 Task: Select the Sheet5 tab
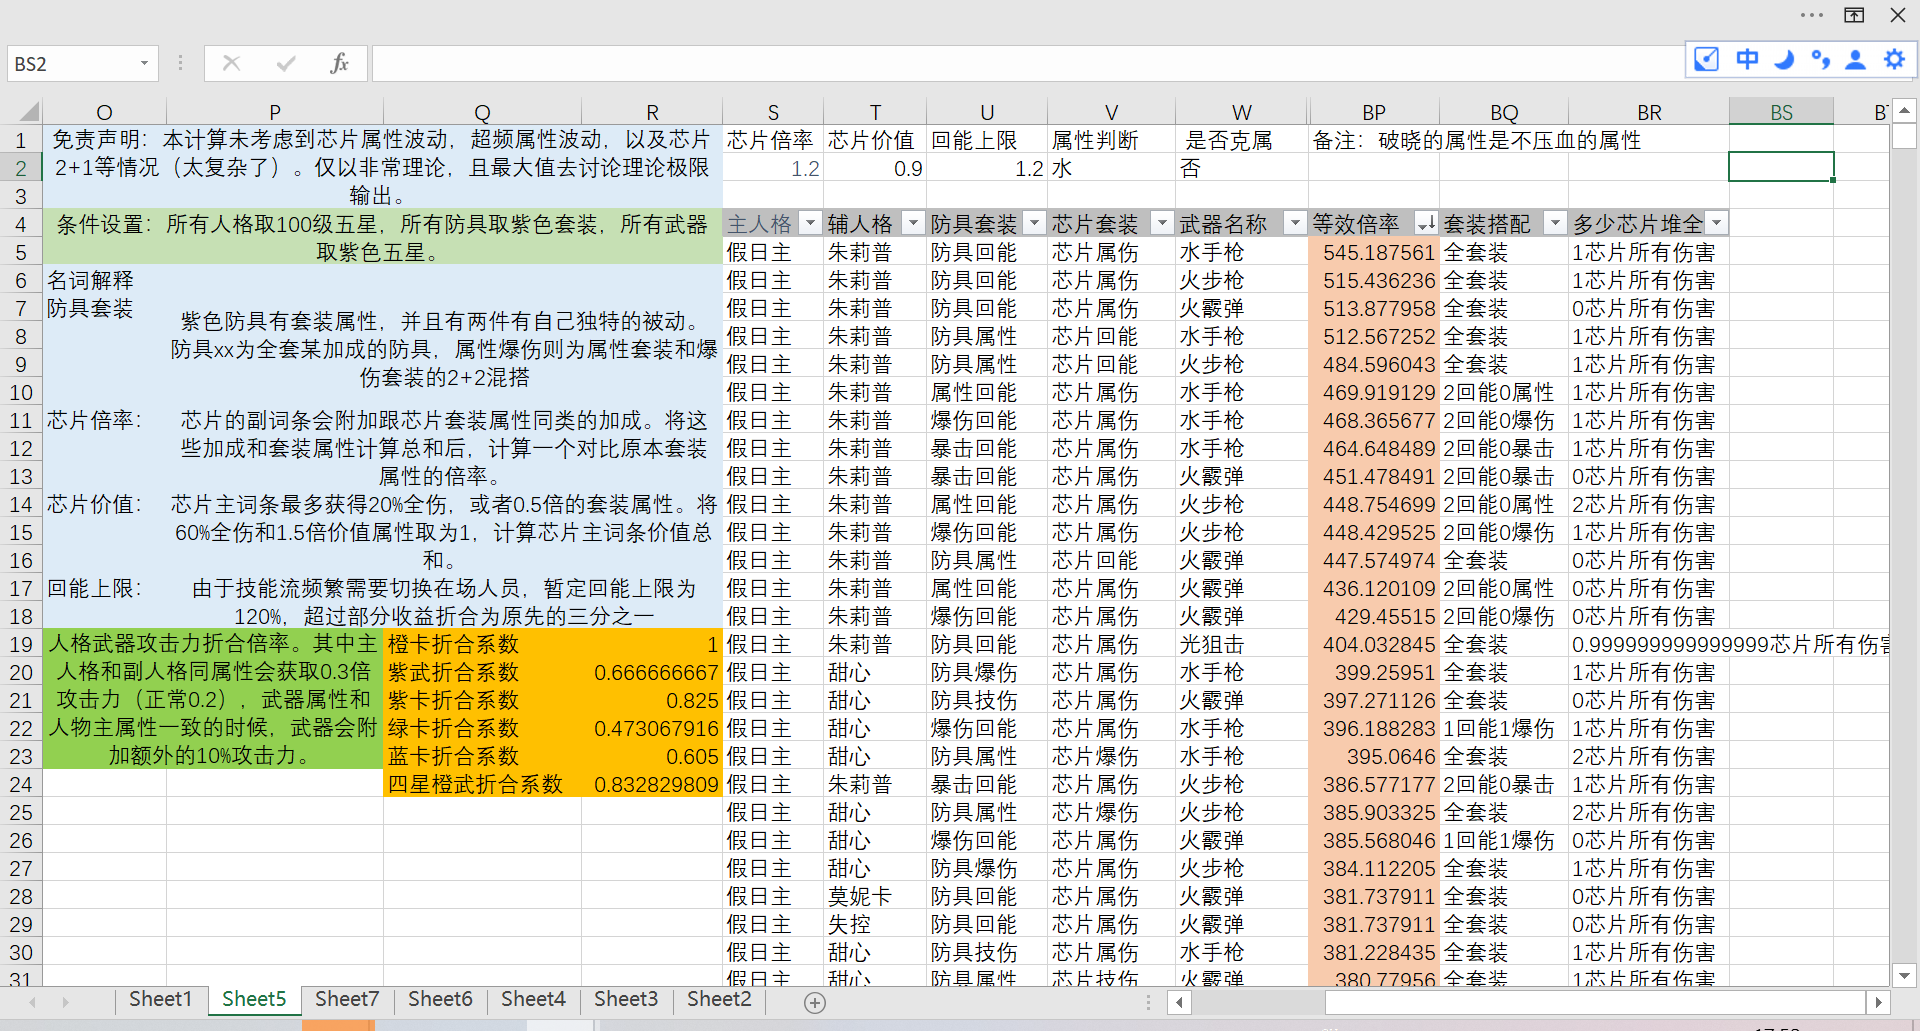tap(254, 999)
